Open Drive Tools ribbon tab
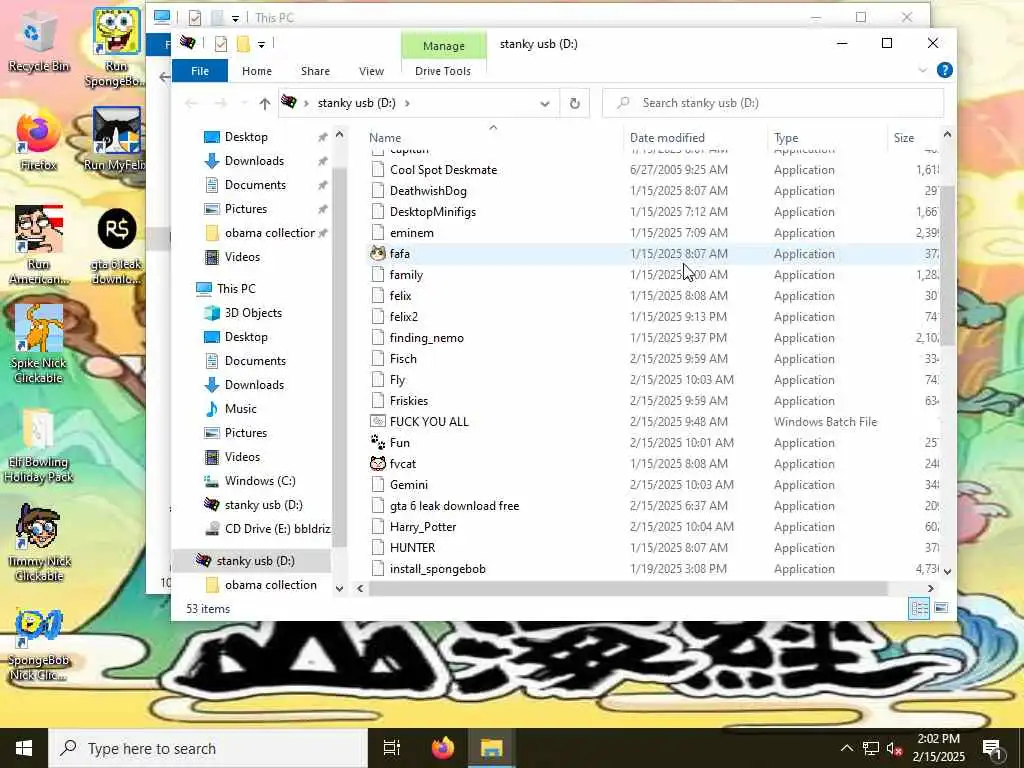Viewport: 1024px width, 768px height. (443, 71)
